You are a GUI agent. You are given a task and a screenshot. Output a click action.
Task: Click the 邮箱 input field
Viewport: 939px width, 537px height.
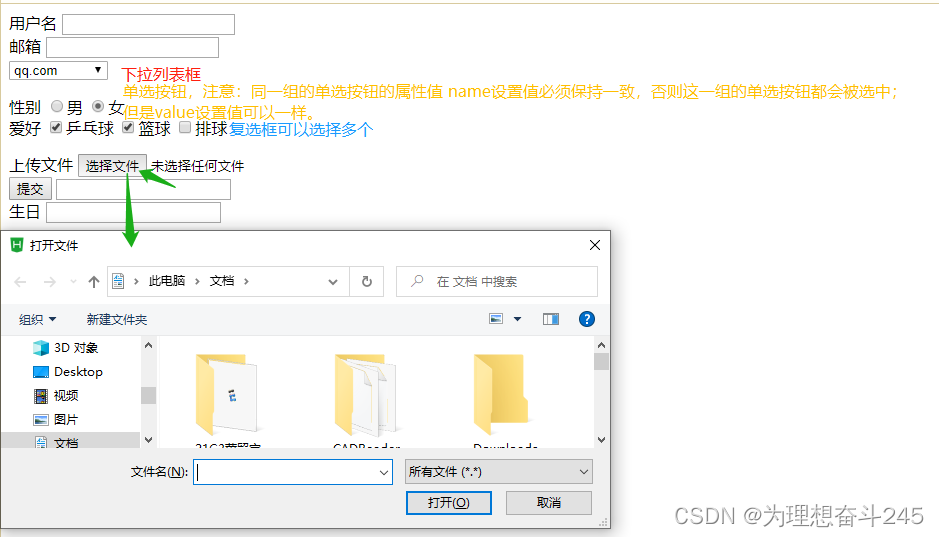coord(132,47)
